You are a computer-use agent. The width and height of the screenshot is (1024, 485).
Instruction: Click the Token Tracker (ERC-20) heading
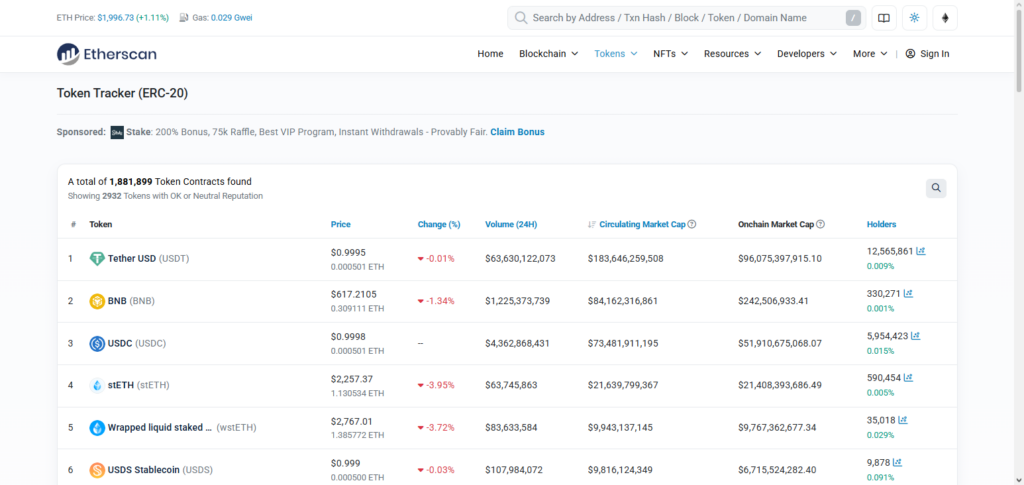coord(122,93)
